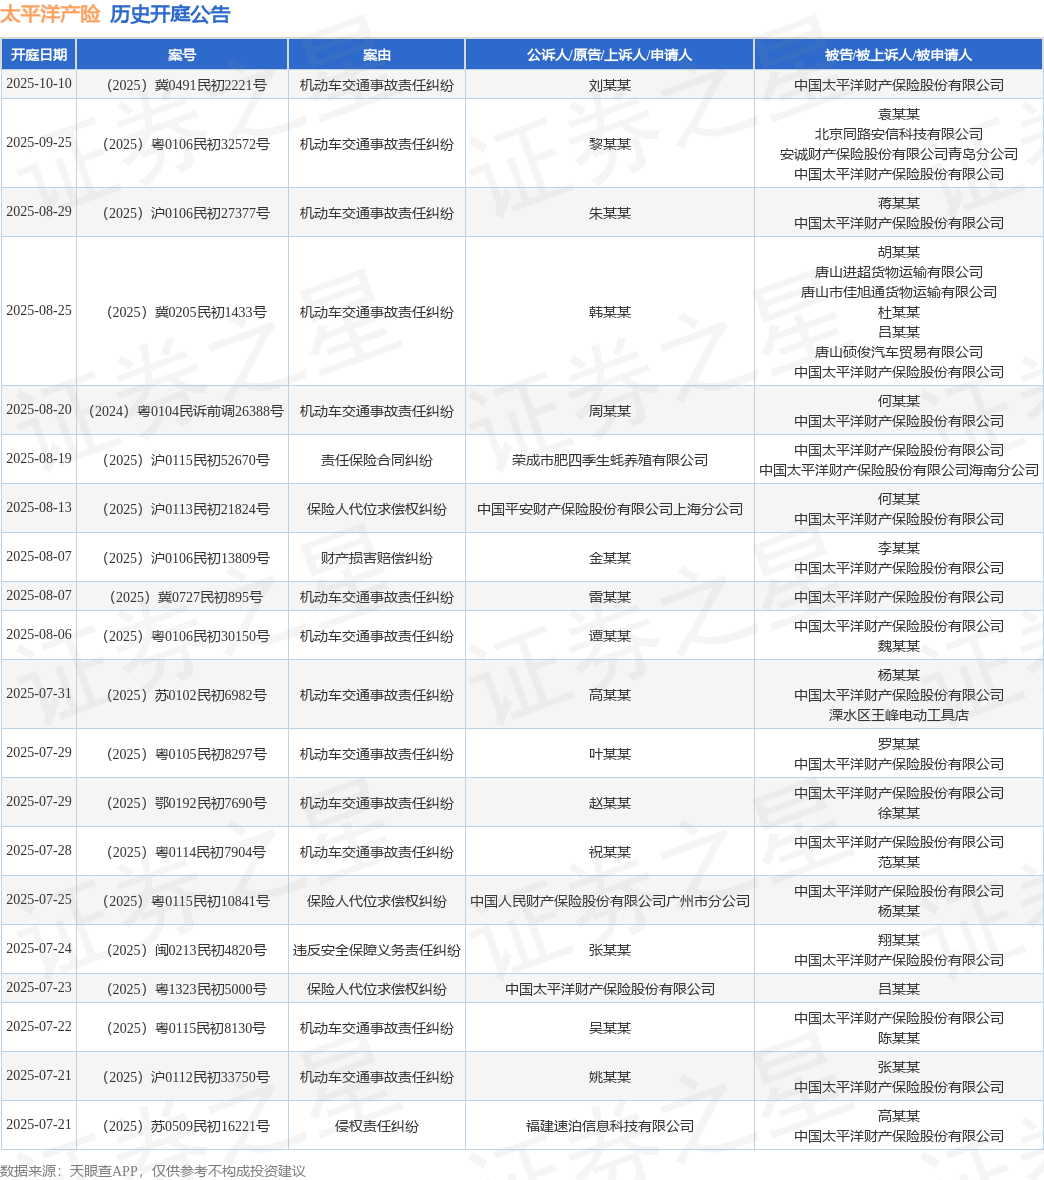Click the 公诉人/原告/上诉人/申请人 header

tap(610, 55)
